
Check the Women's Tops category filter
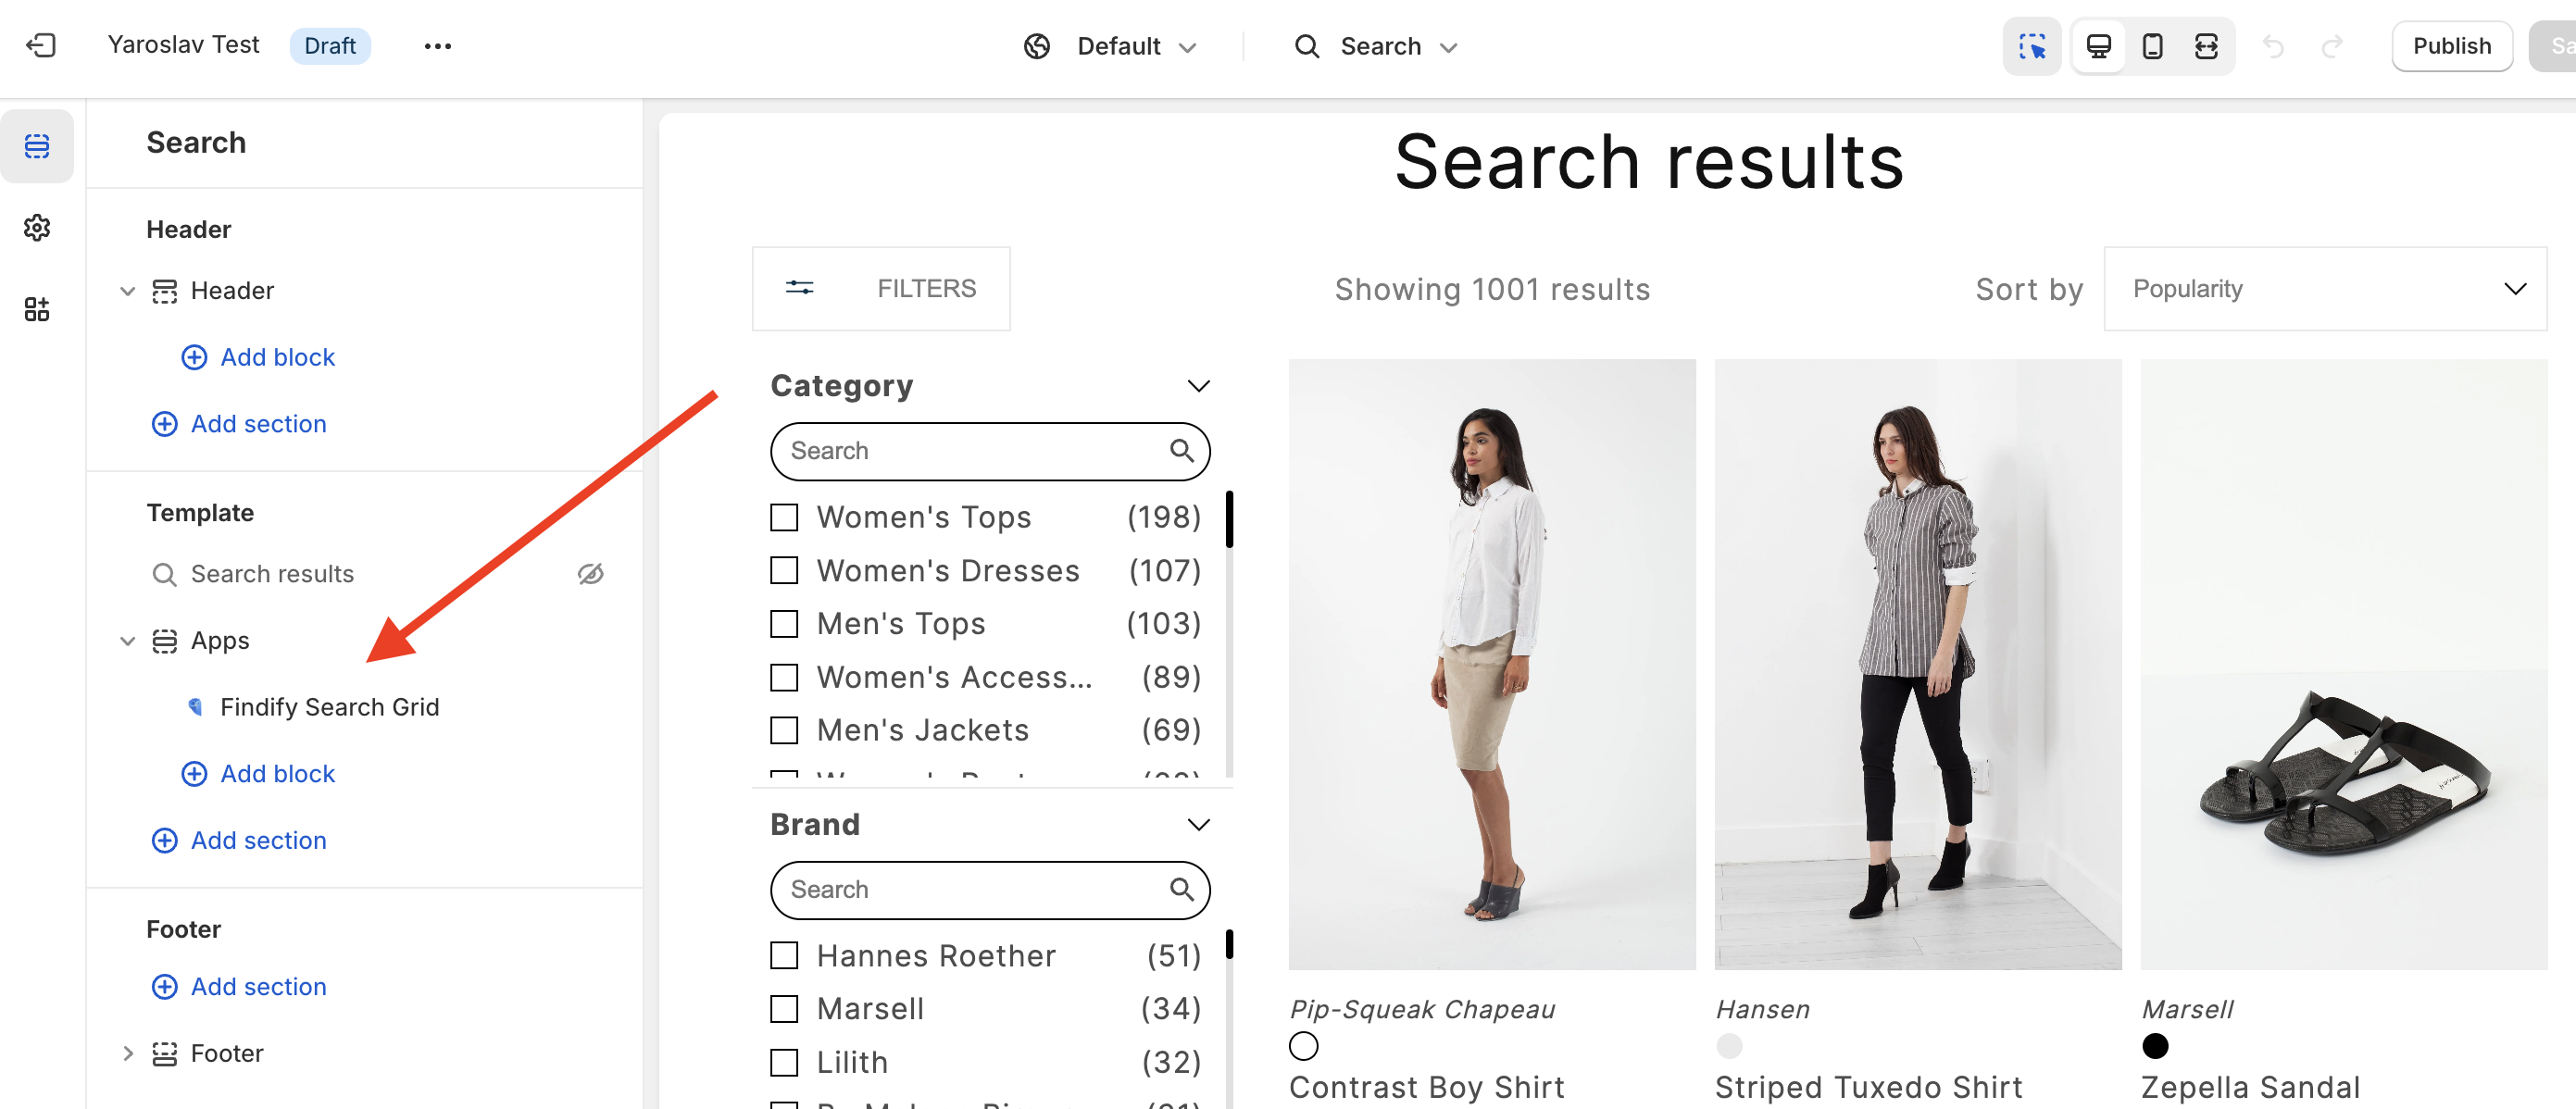[784, 517]
